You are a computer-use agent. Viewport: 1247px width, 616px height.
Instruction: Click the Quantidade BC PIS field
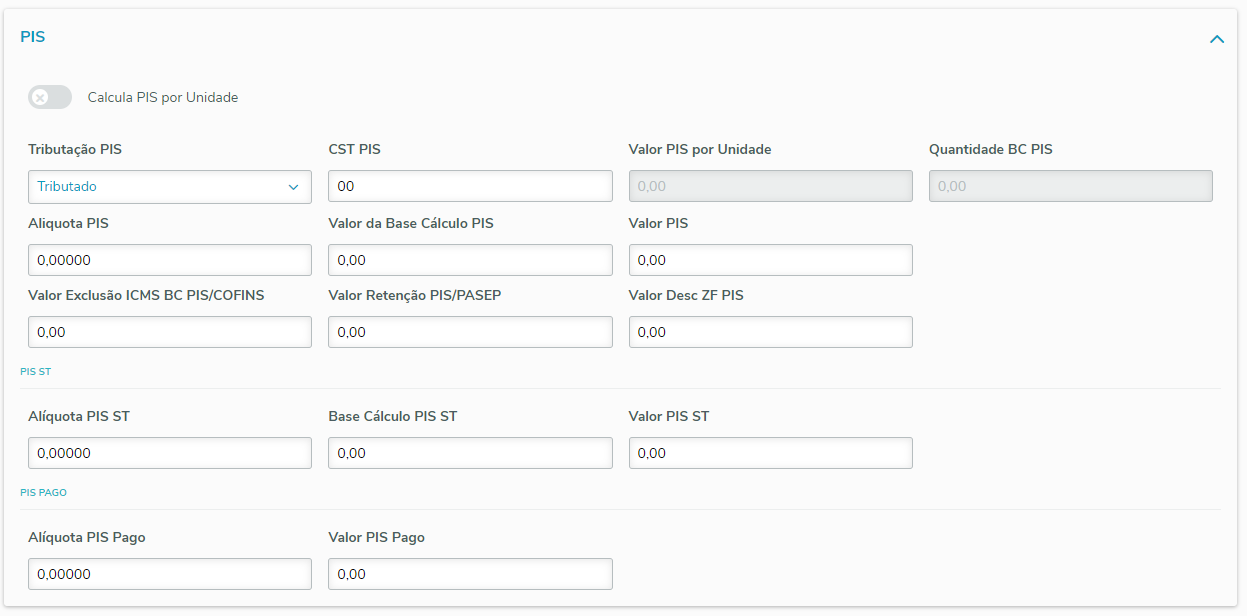(x=1070, y=187)
